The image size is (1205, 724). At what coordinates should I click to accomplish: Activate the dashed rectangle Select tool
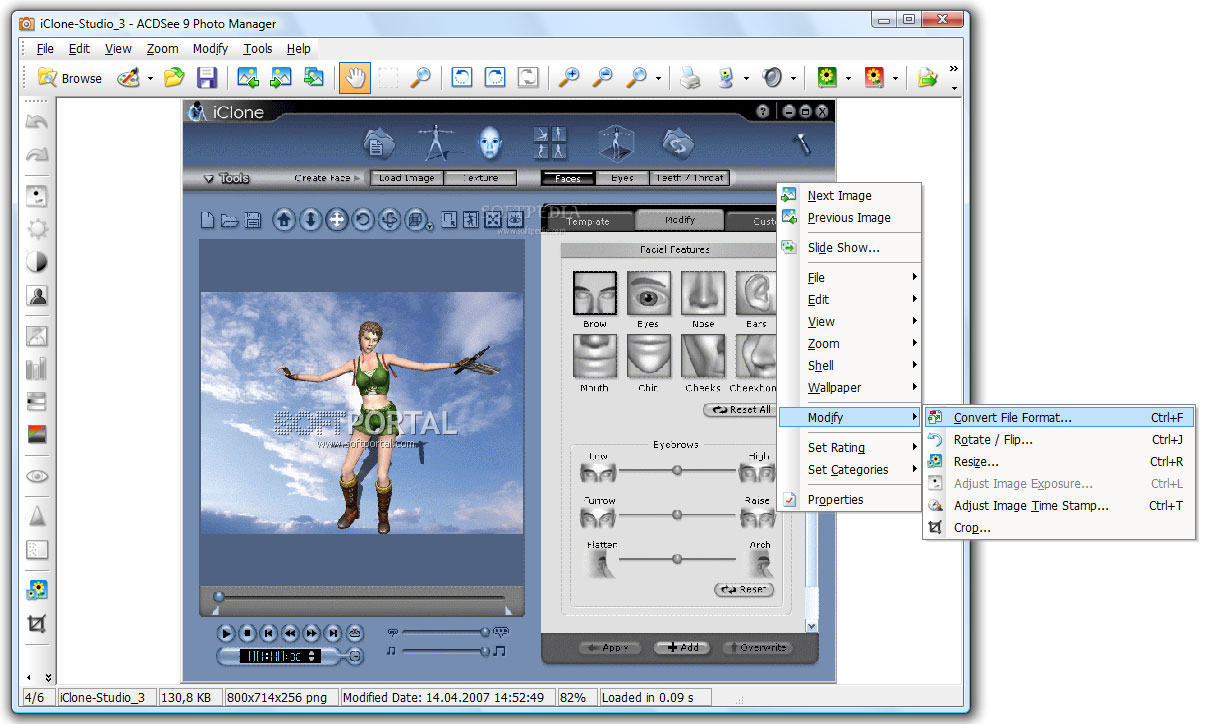pyautogui.click(x=388, y=78)
